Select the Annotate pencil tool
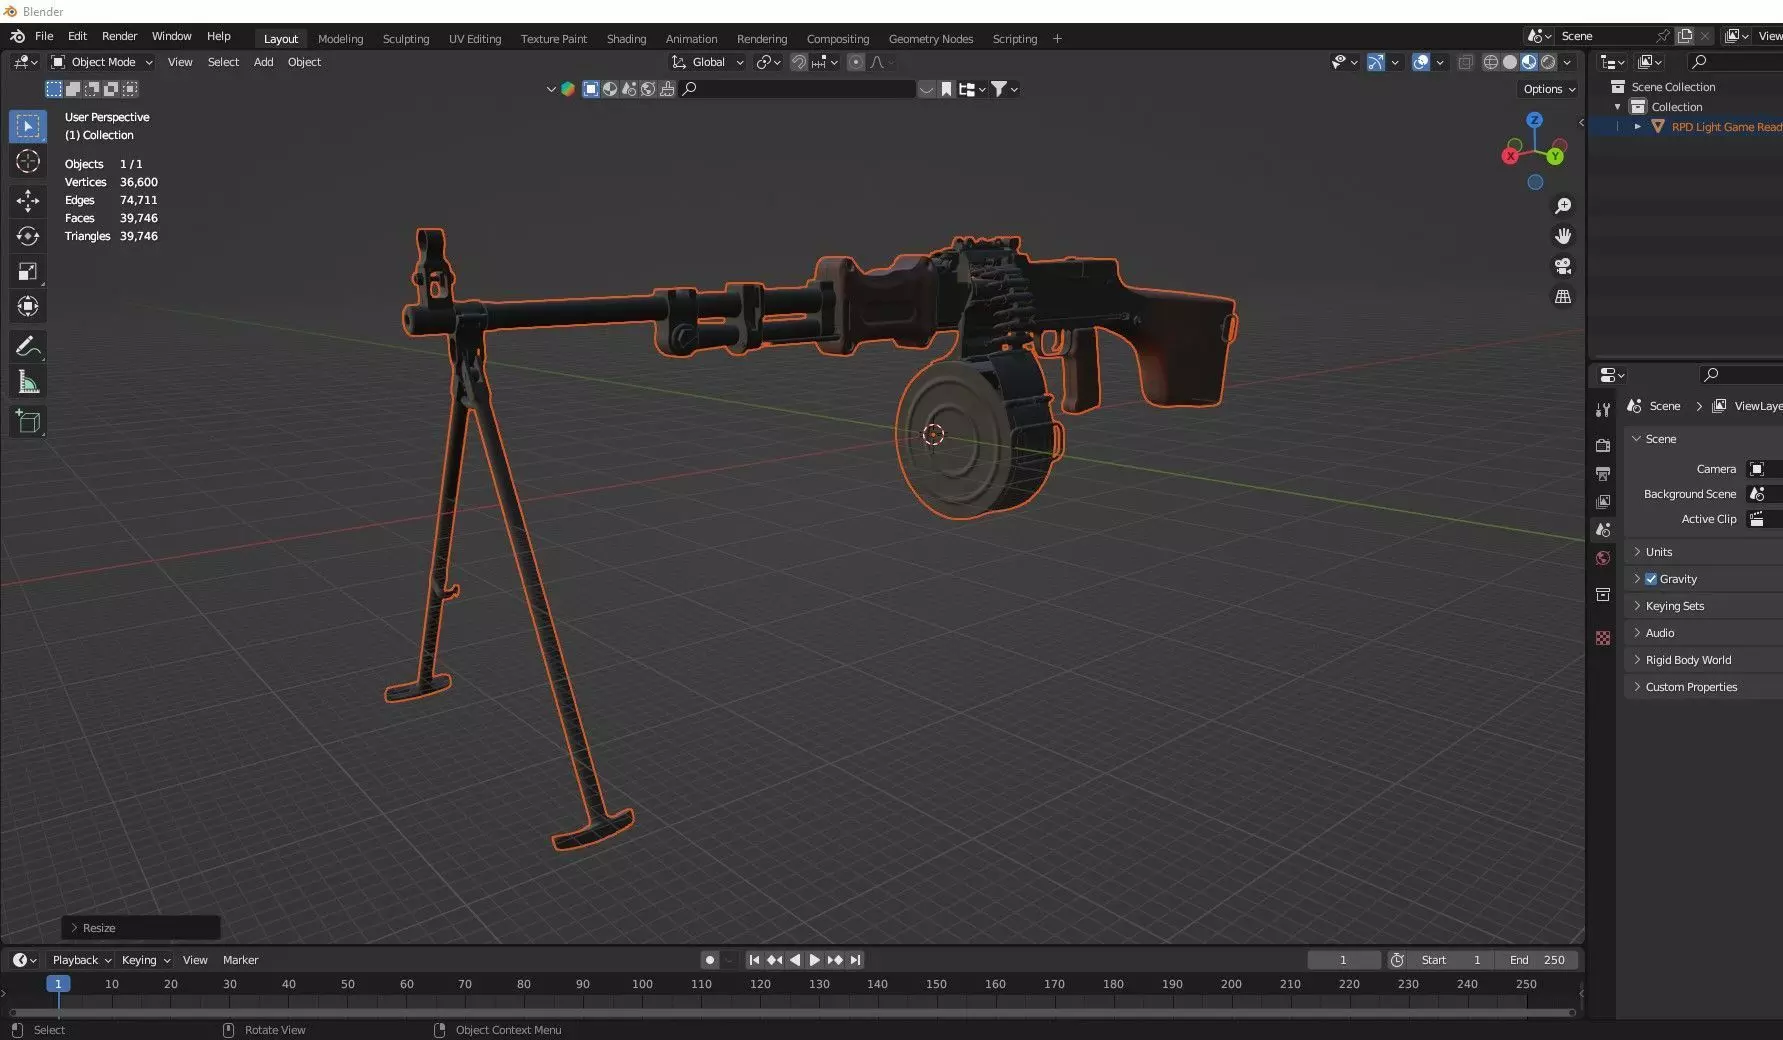The height and width of the screenshot is (1040, 1783). coord(28,347)
